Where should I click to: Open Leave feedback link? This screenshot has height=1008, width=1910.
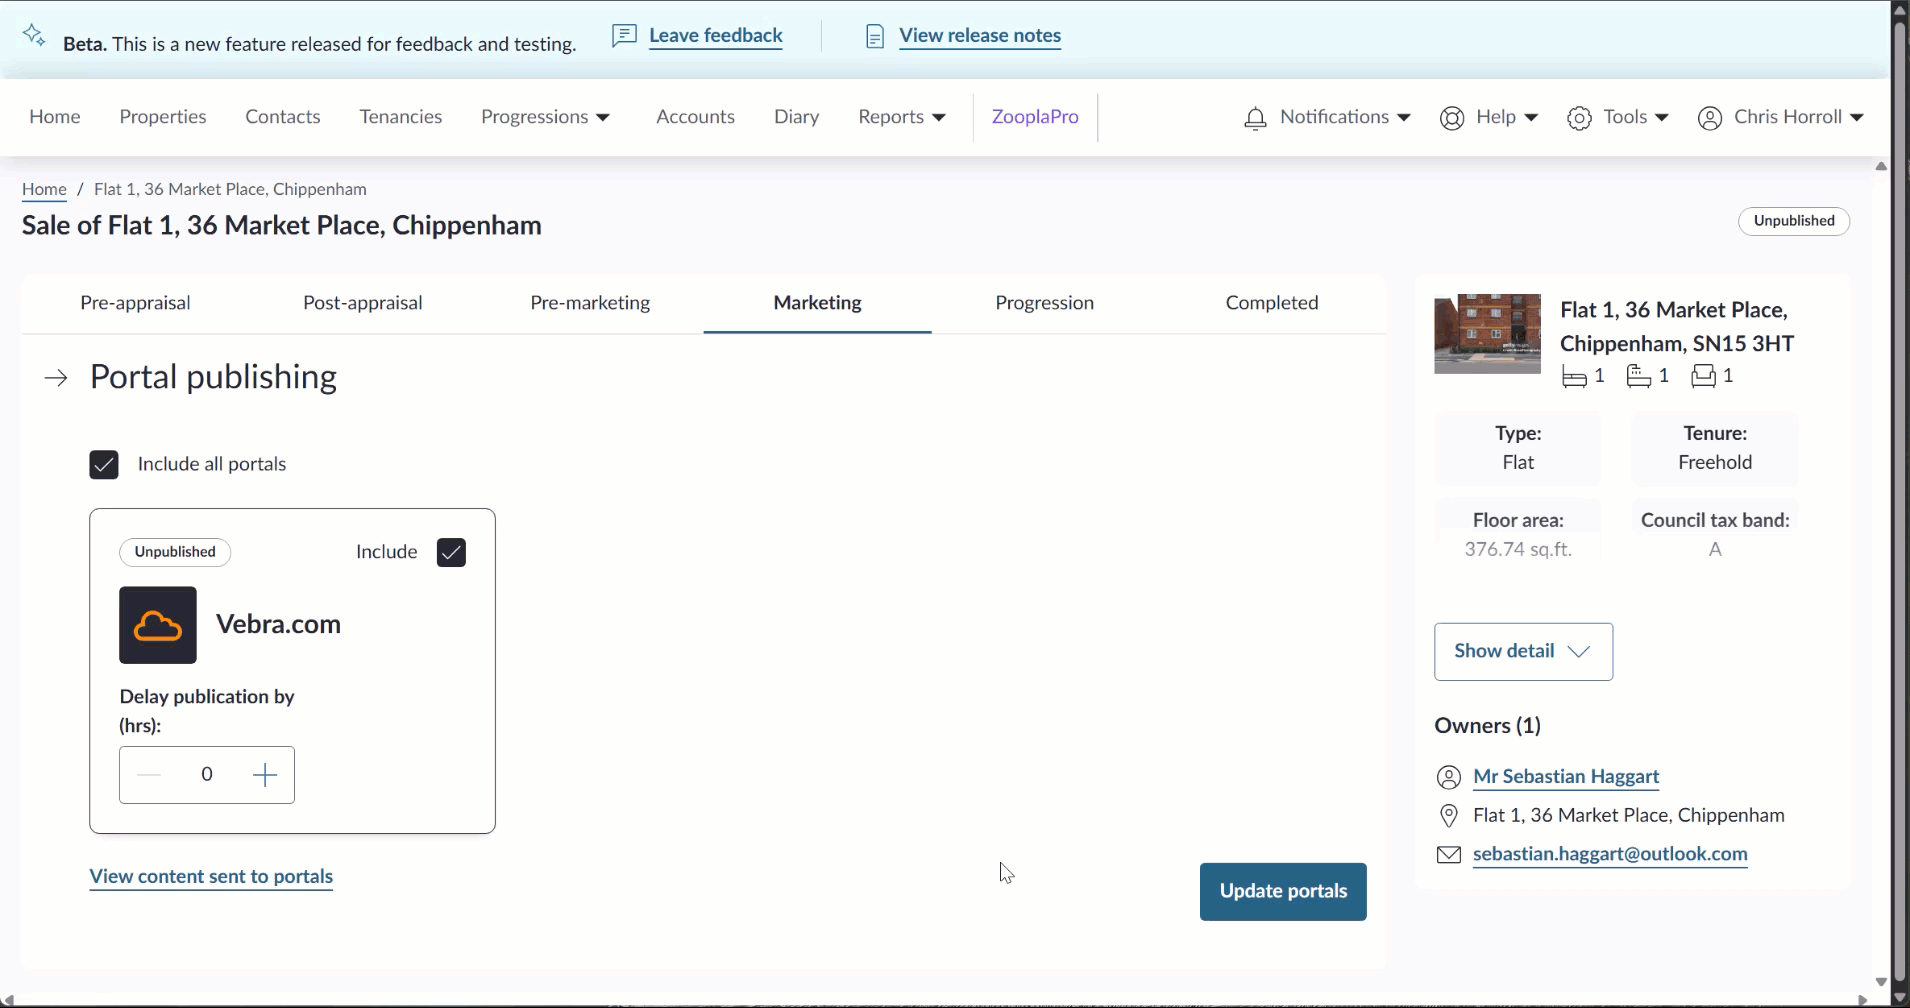coord(716,36)
